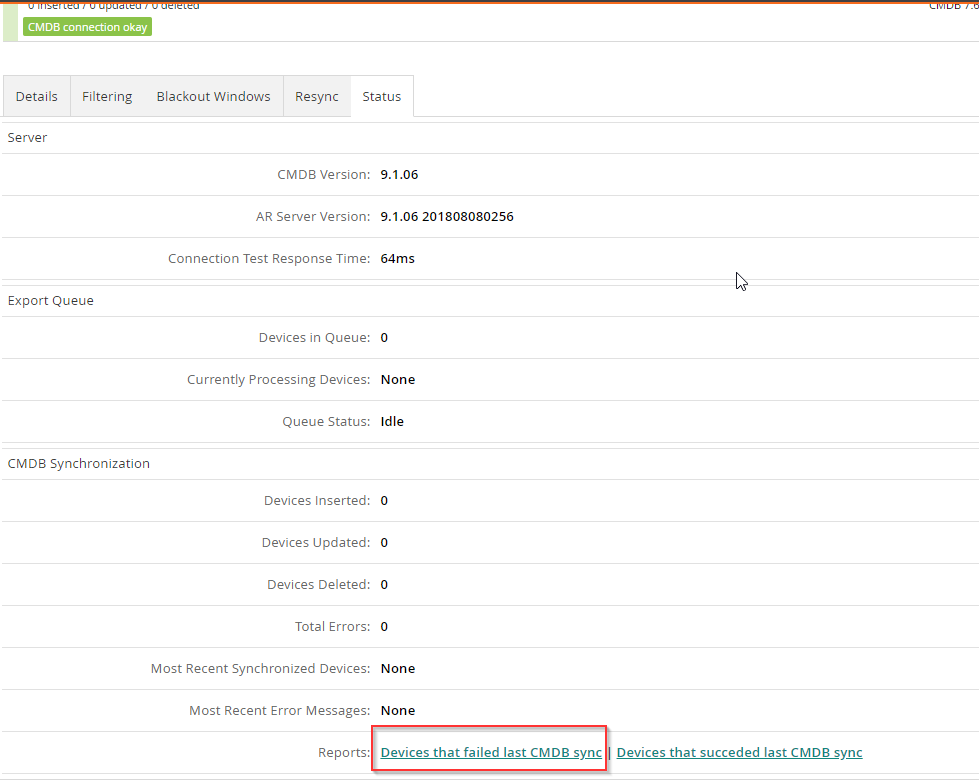The image size is (979, 784).
Task: Open Devices that failed last CMDB sync report
Action: (x=491, y=752)
